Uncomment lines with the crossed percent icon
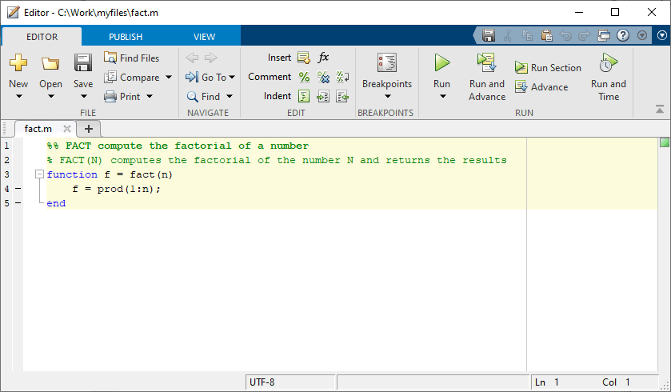The width and height of the screenshot is (671, 392). coord(324,77)
